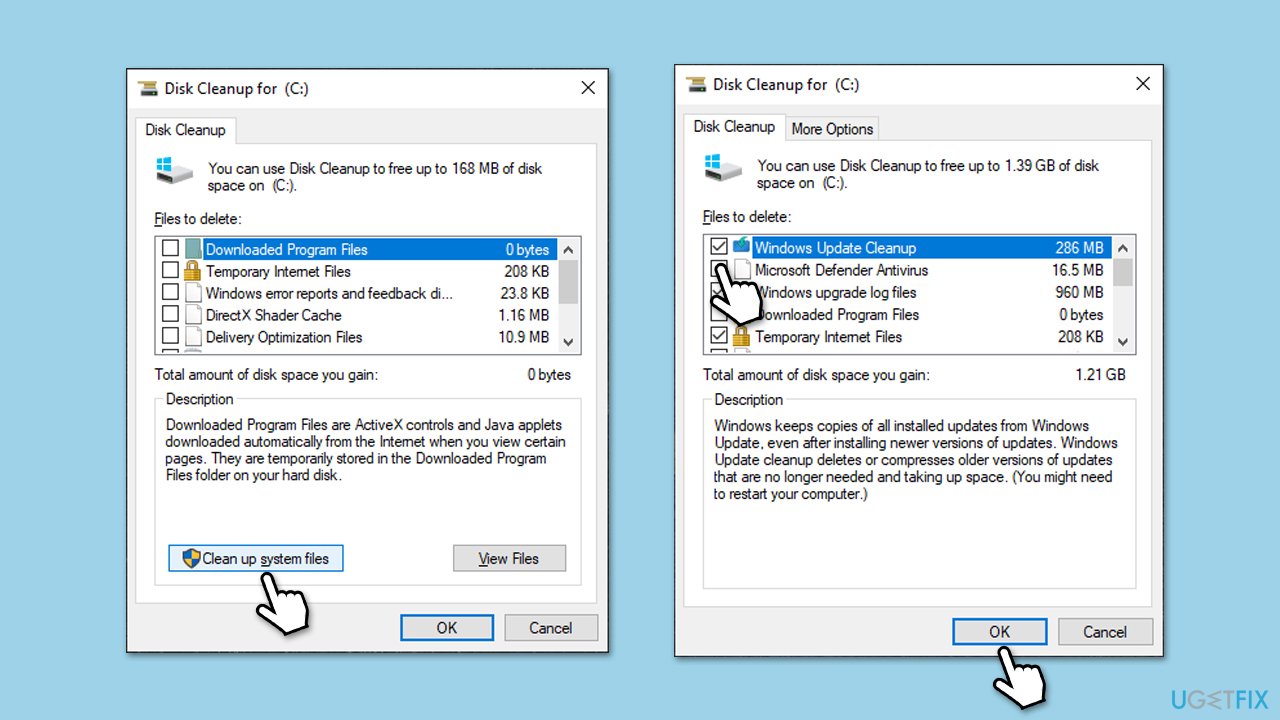Click shield icon on Clean up system files
The image size is (1280, 720).
pyautogui.click(x=191, y=558)
